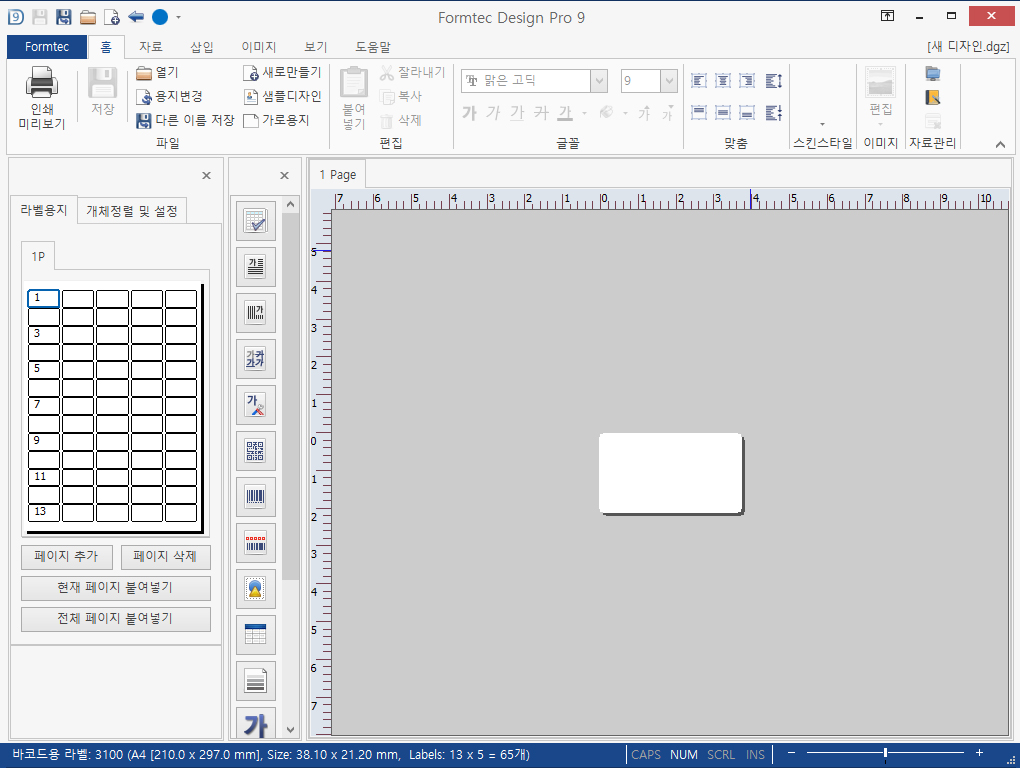1020x768 pixels.
Task: Switch to the 이미지 ribbon tab
Action: (259, 47)
